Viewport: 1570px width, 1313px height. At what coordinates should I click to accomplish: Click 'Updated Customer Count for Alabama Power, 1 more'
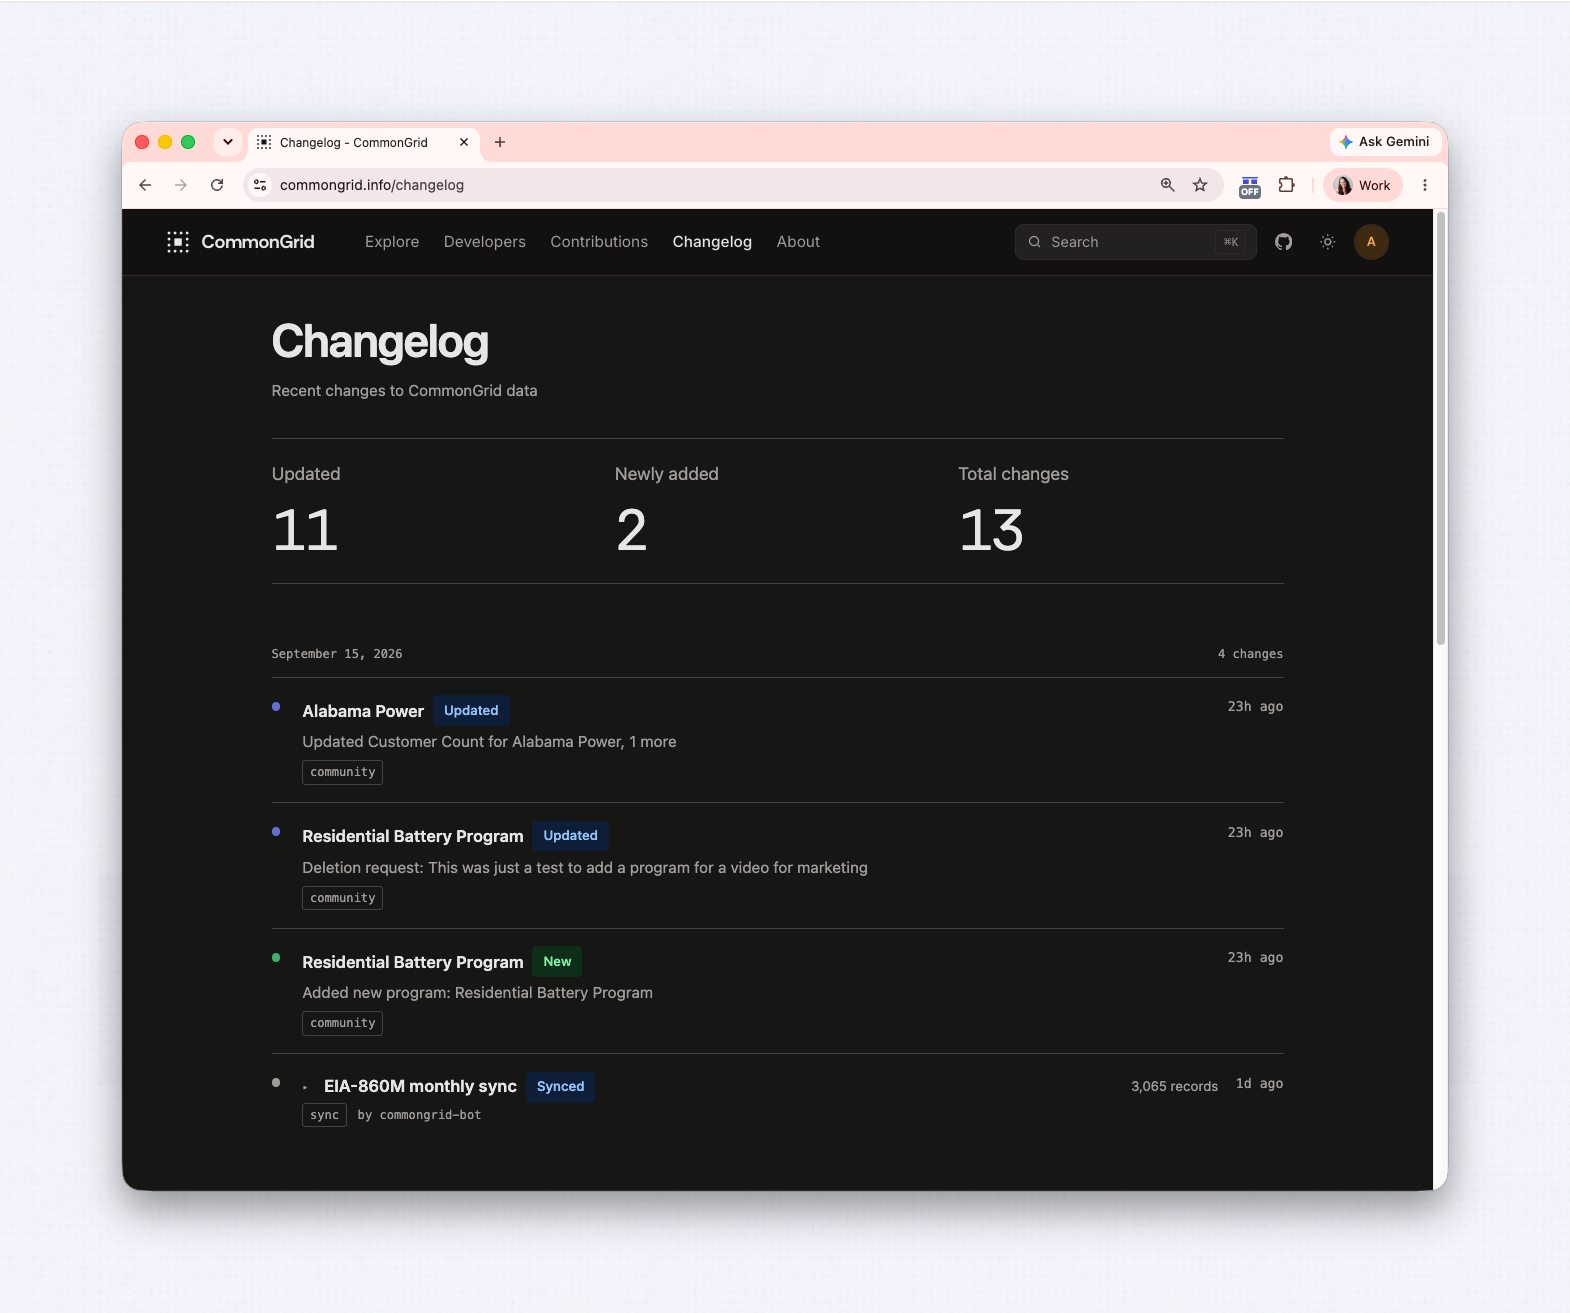tap(489, 742)
